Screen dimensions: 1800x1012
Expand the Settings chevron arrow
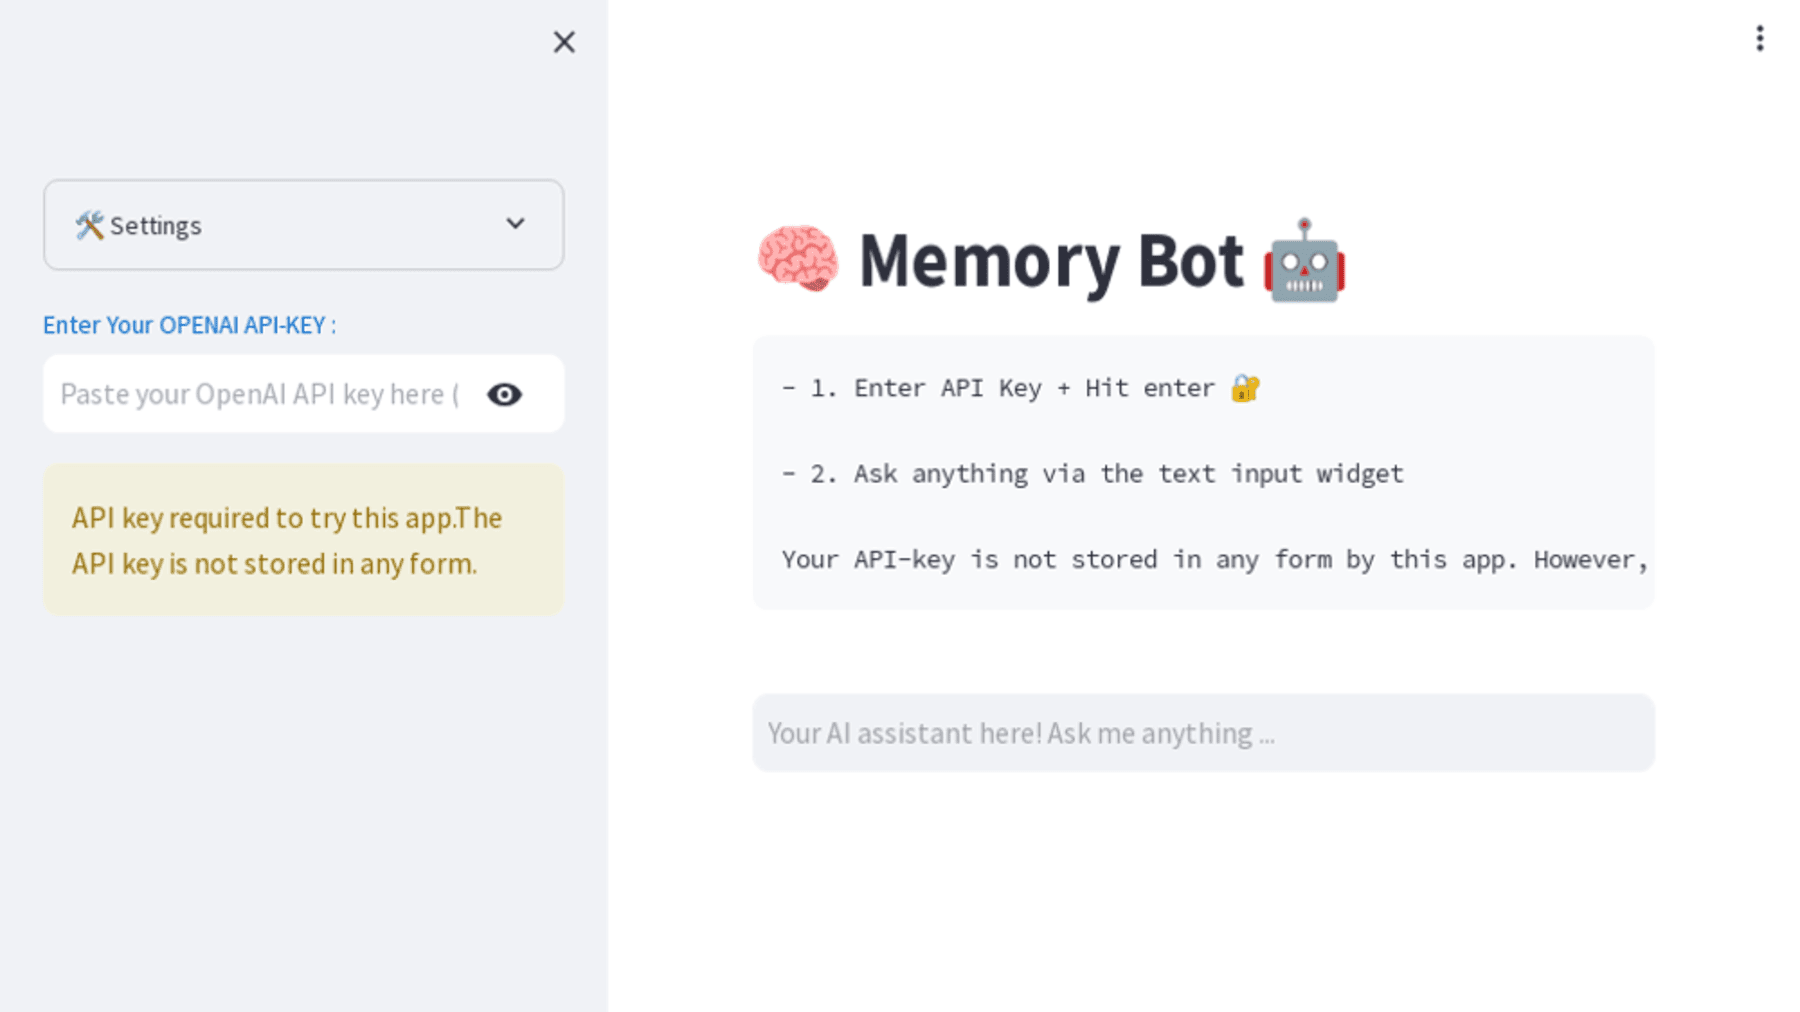pyautogui.click(x=515, y=224)
